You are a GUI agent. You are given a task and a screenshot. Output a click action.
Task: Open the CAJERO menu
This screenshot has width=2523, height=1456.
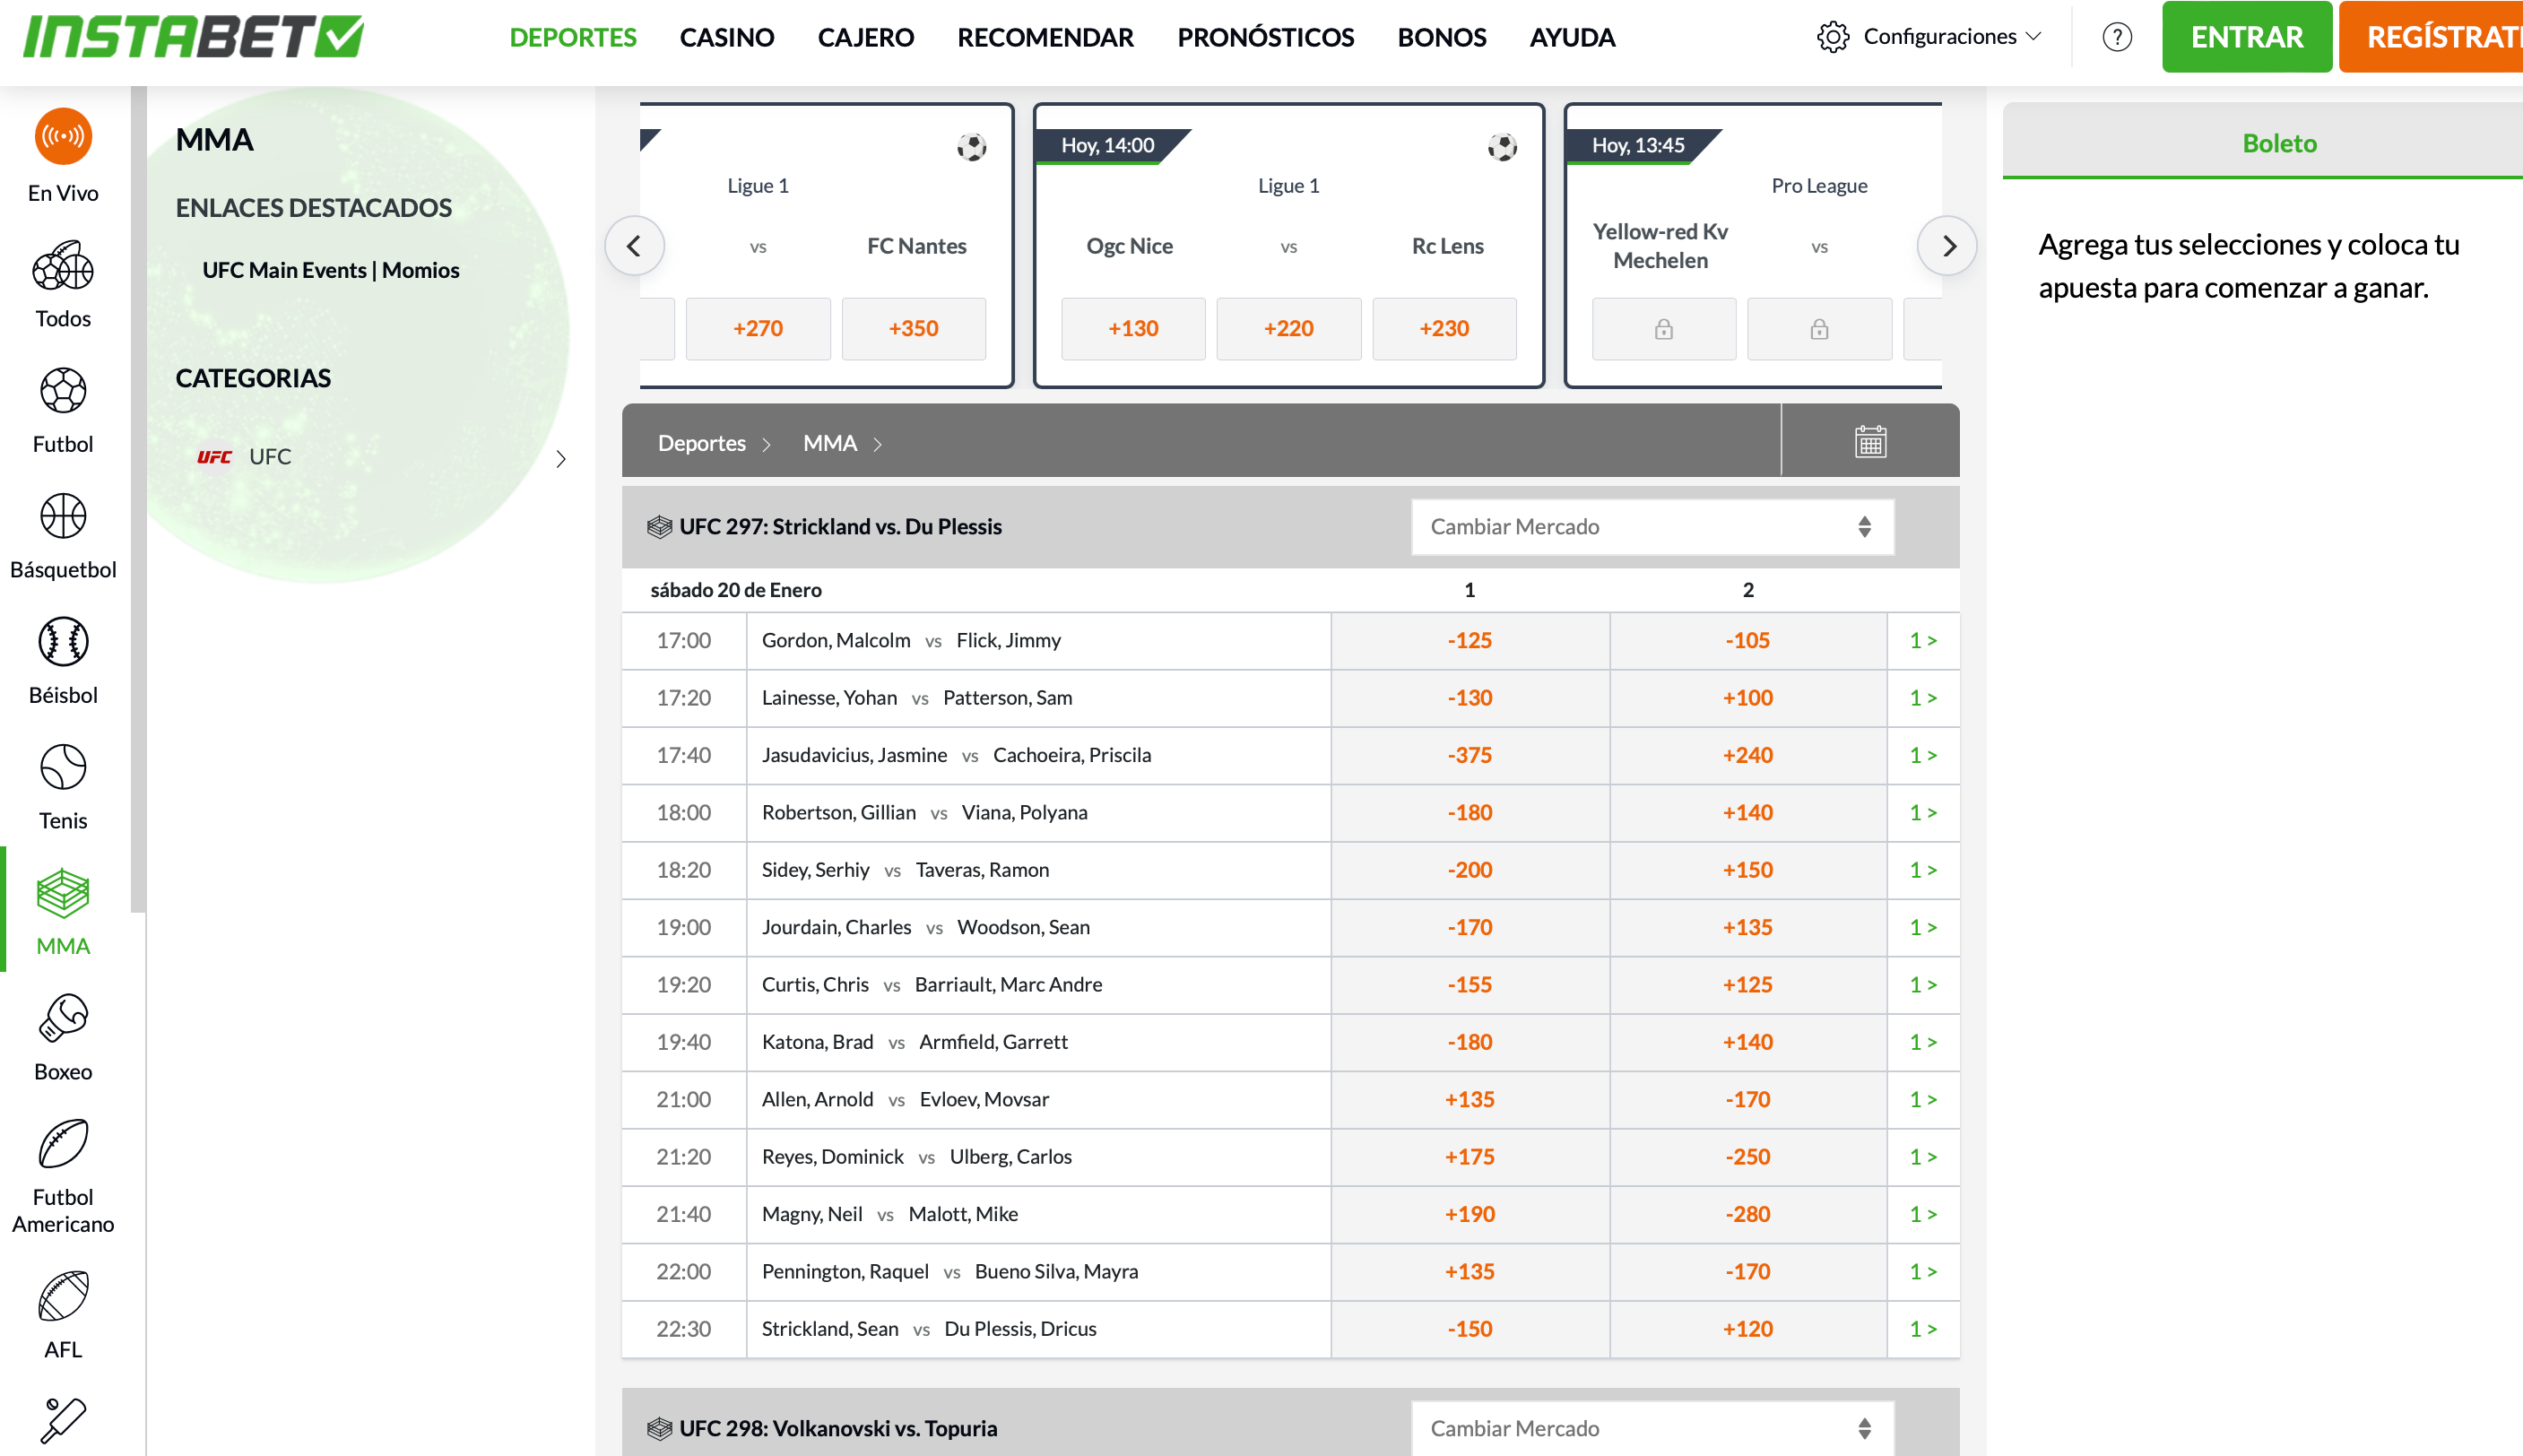coord(866,37)
